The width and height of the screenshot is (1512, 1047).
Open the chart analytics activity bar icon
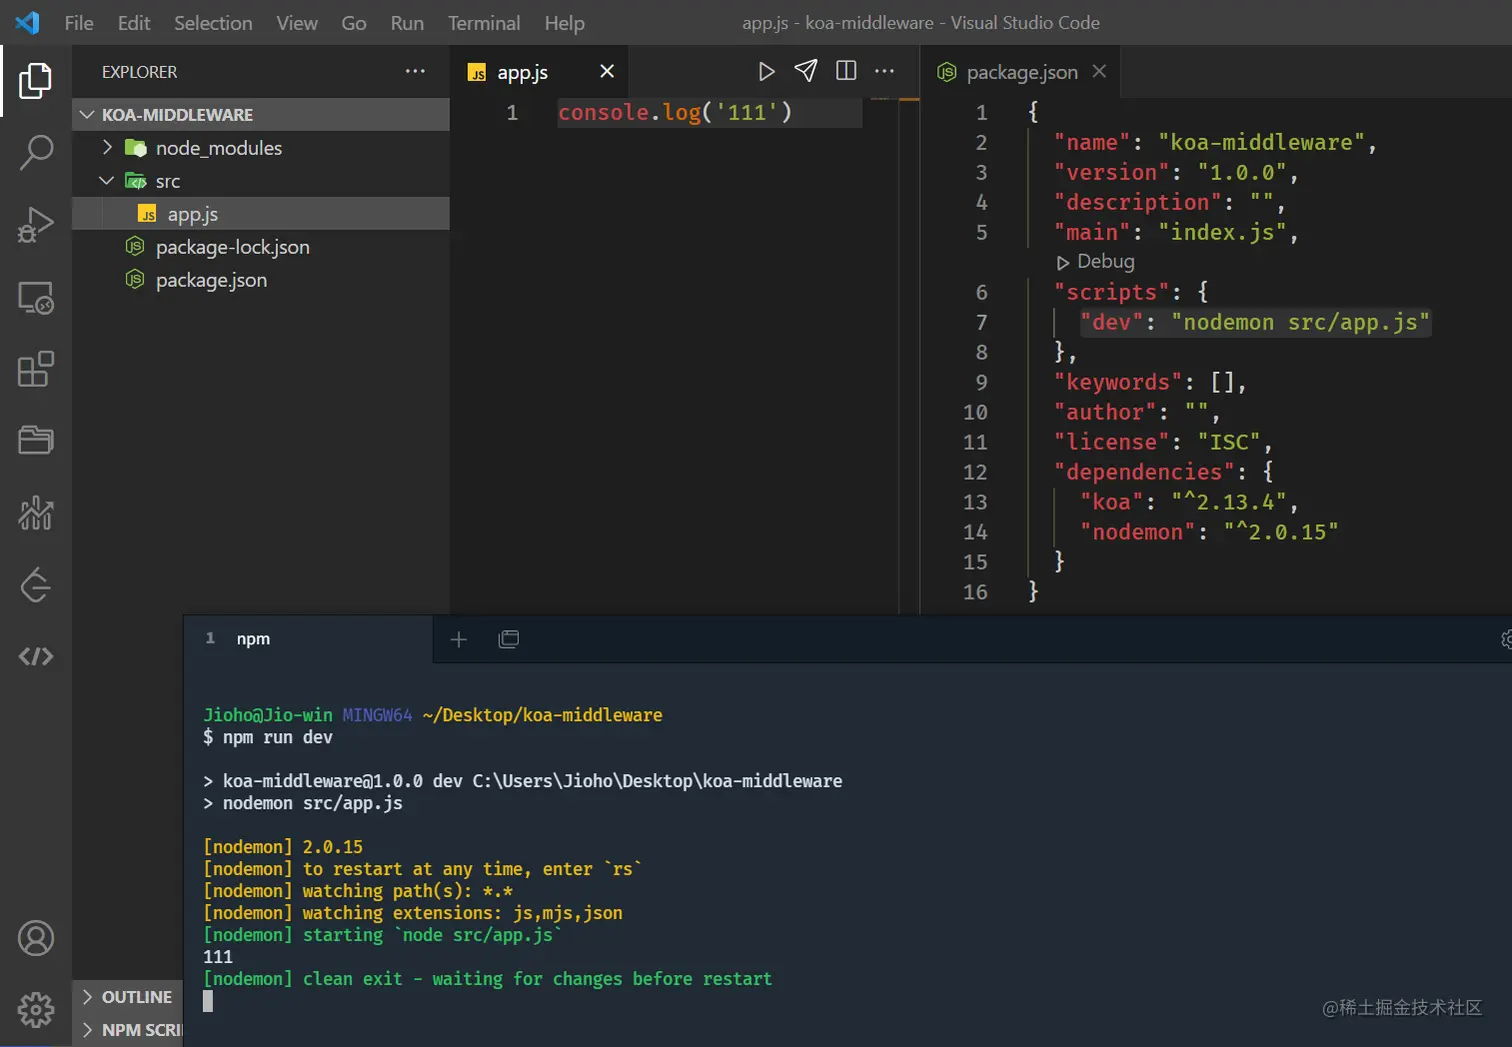[36, 513]
